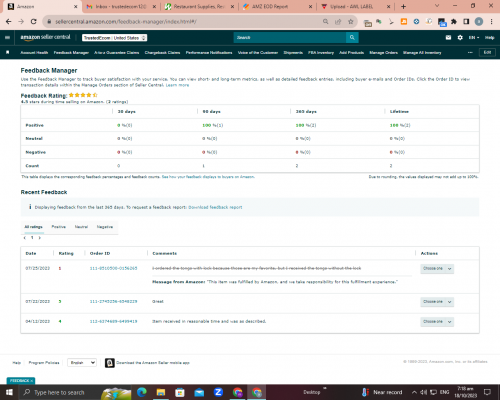Open Zoom from the taskbar
The height and width of the screenshot is (400, 500).
click(x=218, y=392)
